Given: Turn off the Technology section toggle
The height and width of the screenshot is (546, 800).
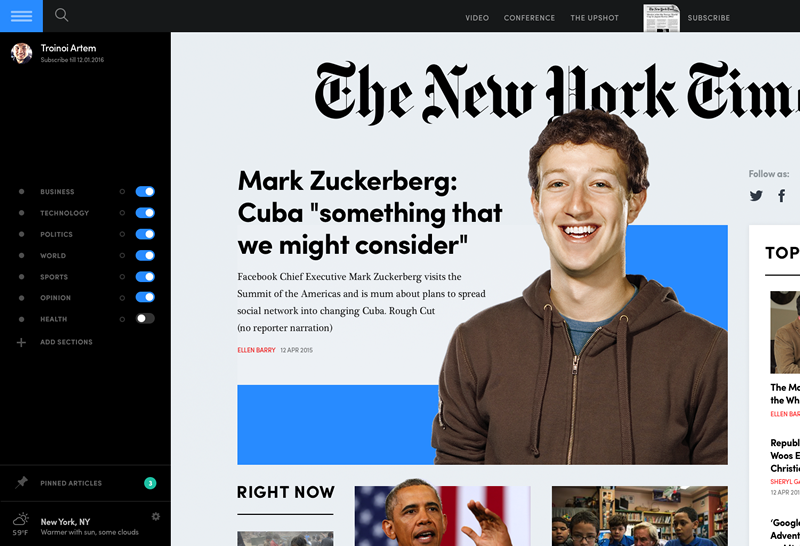Looking at the screenshot, I should pos(145,213).
